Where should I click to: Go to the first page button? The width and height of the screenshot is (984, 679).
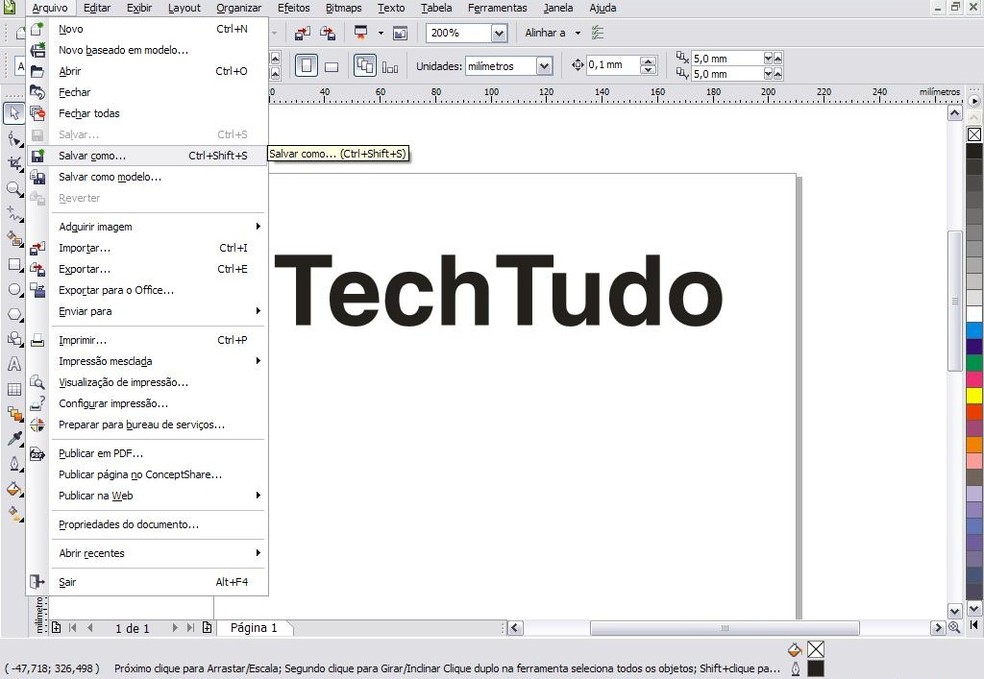[73, 627]
